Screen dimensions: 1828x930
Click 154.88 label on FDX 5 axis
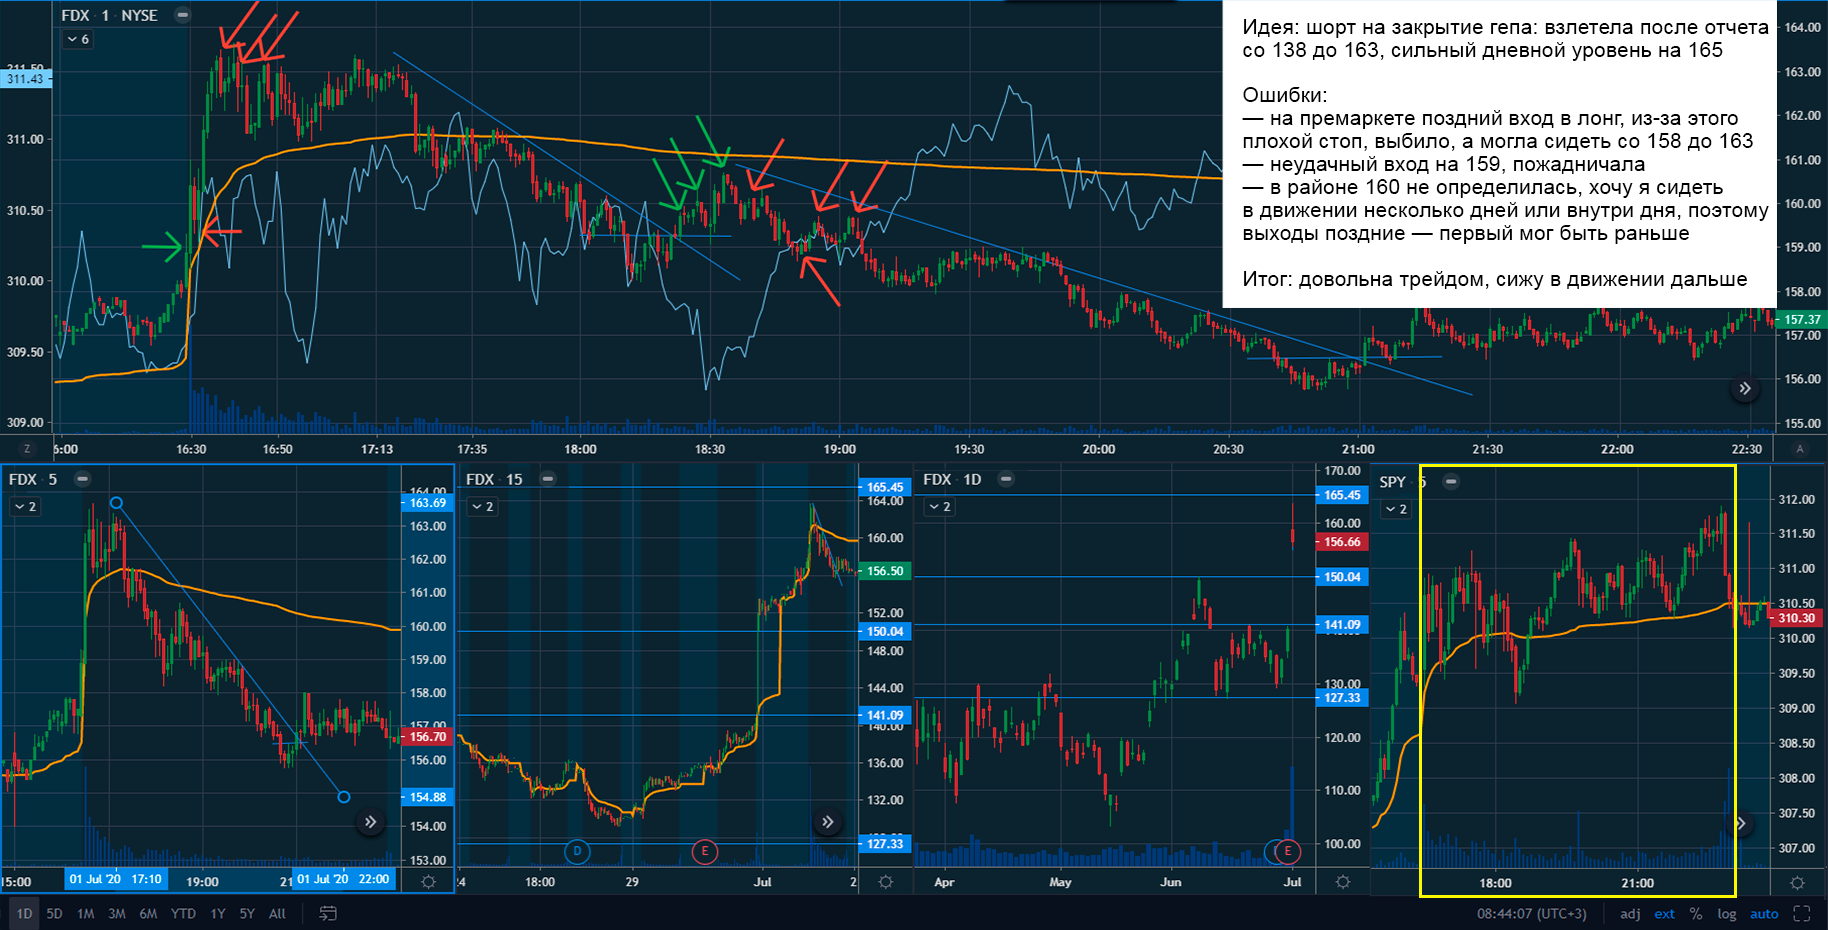(x=428, y=797)
